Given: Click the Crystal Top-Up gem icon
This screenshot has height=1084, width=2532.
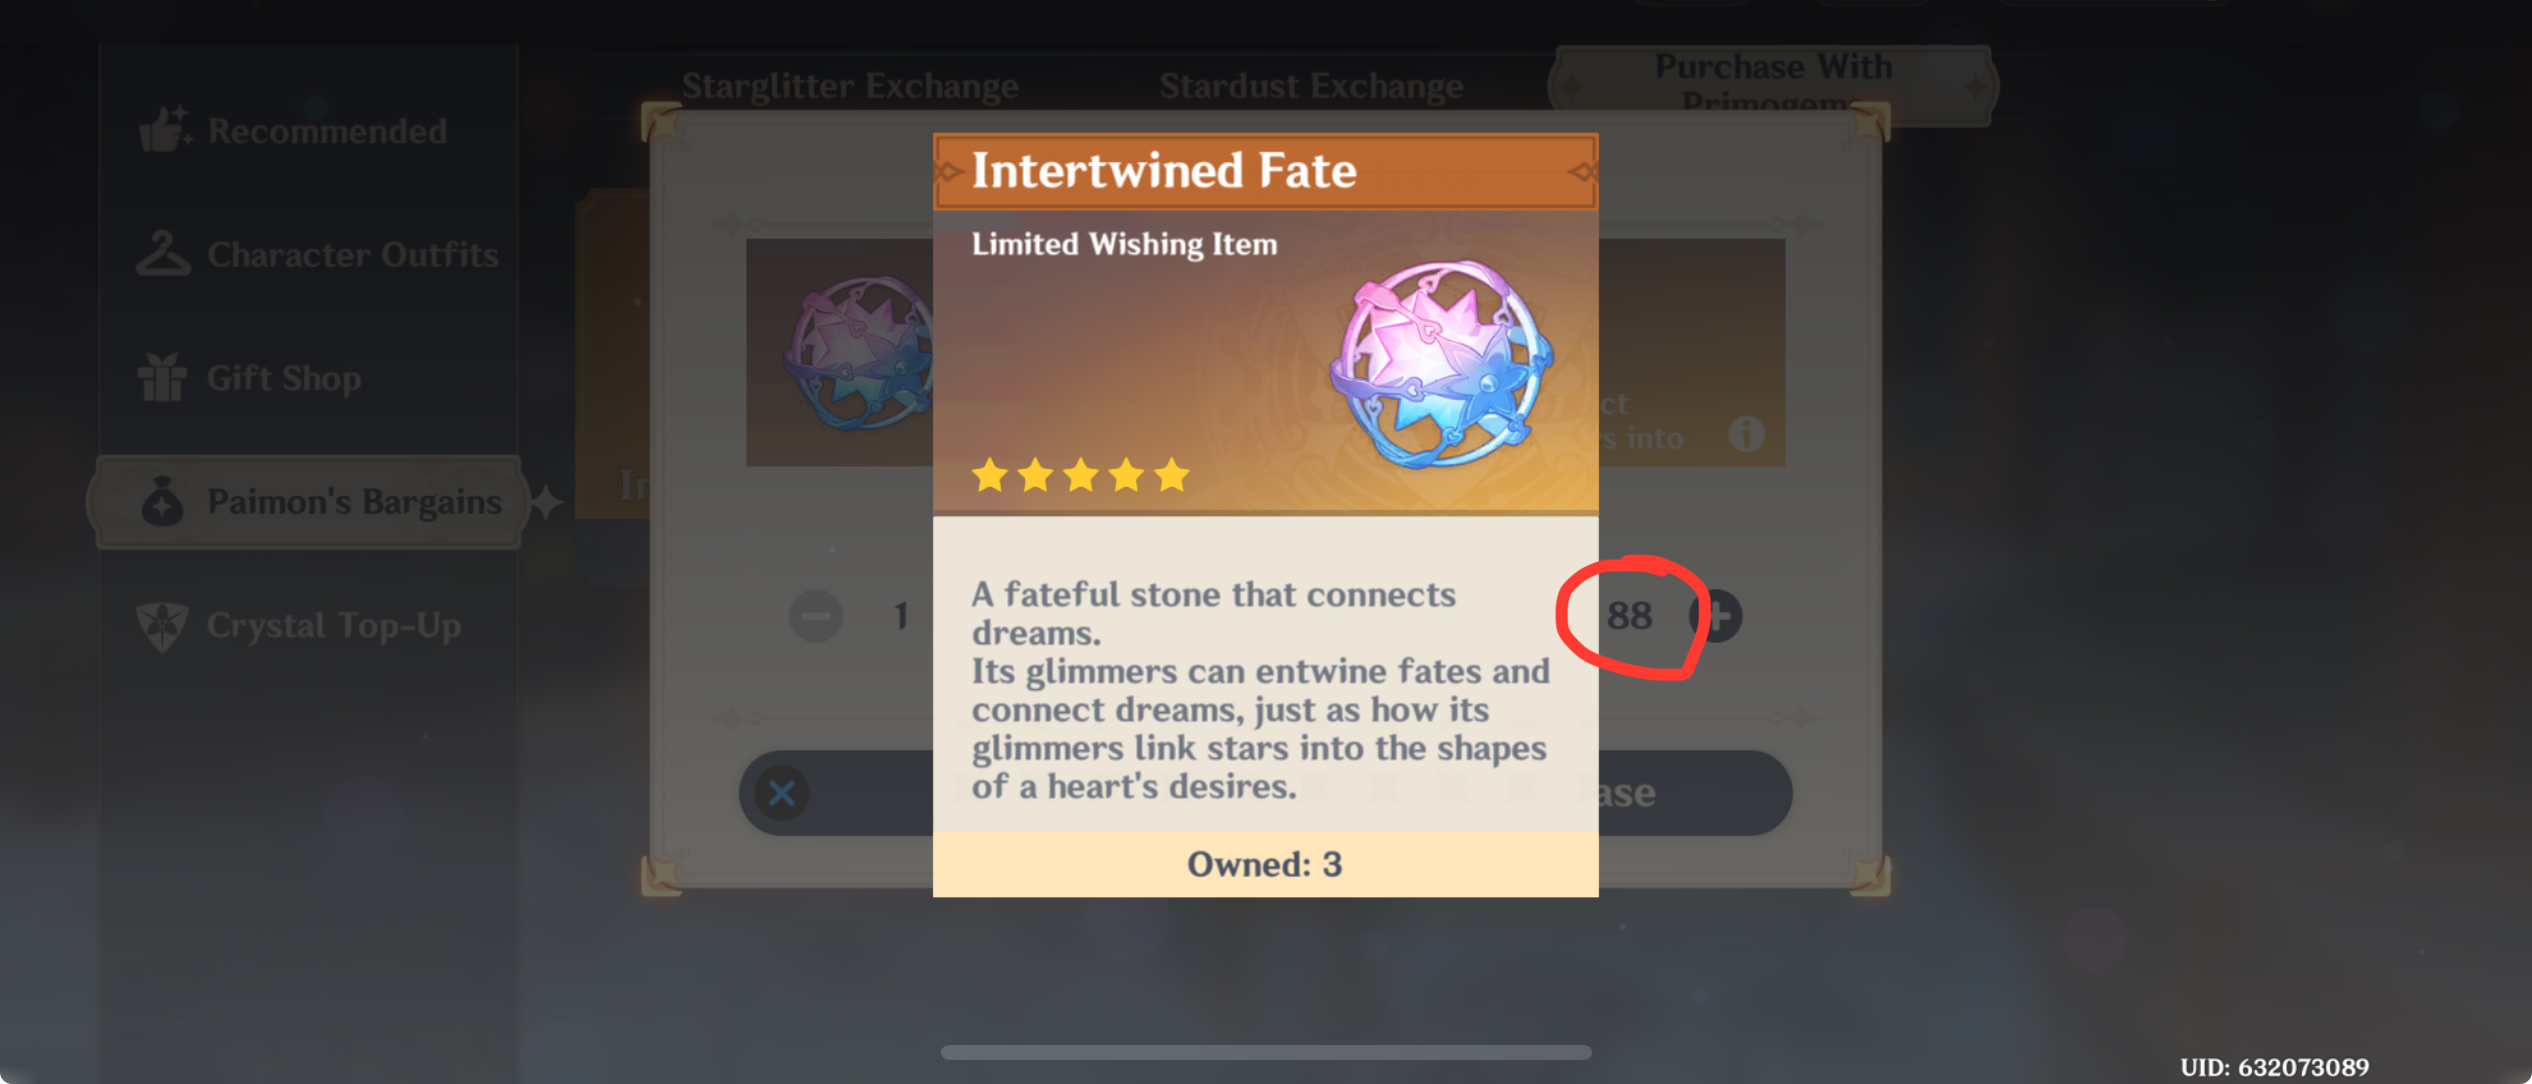Looking at the screenshot, I should tap(162, 626).
